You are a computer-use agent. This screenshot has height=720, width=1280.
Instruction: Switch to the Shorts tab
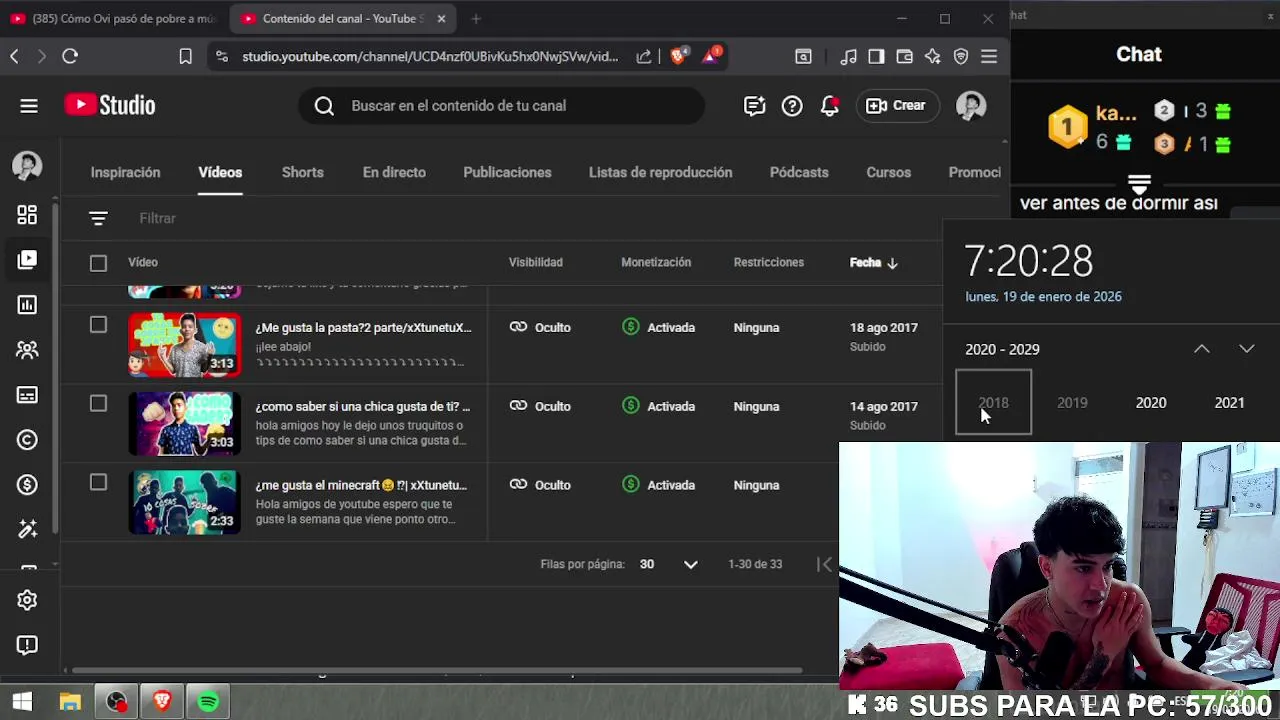click(x=302, y=172)
